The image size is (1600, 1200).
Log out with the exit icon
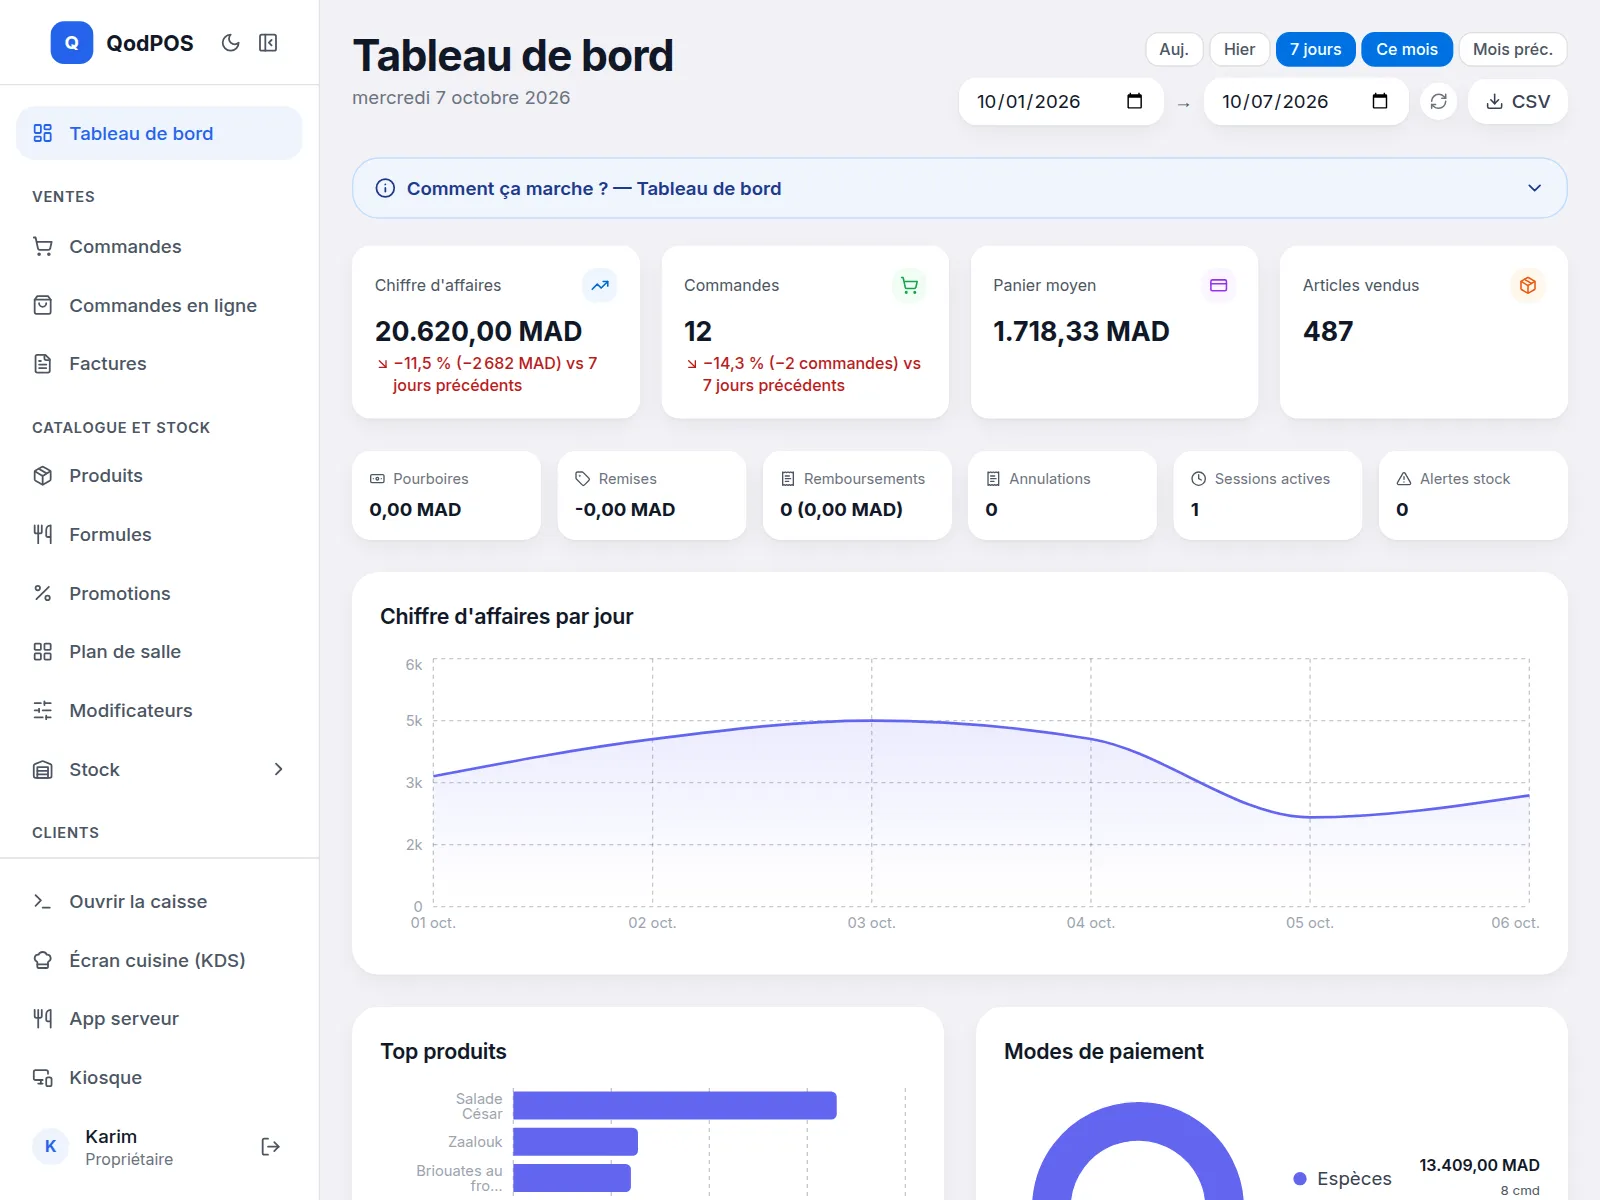270,1146
